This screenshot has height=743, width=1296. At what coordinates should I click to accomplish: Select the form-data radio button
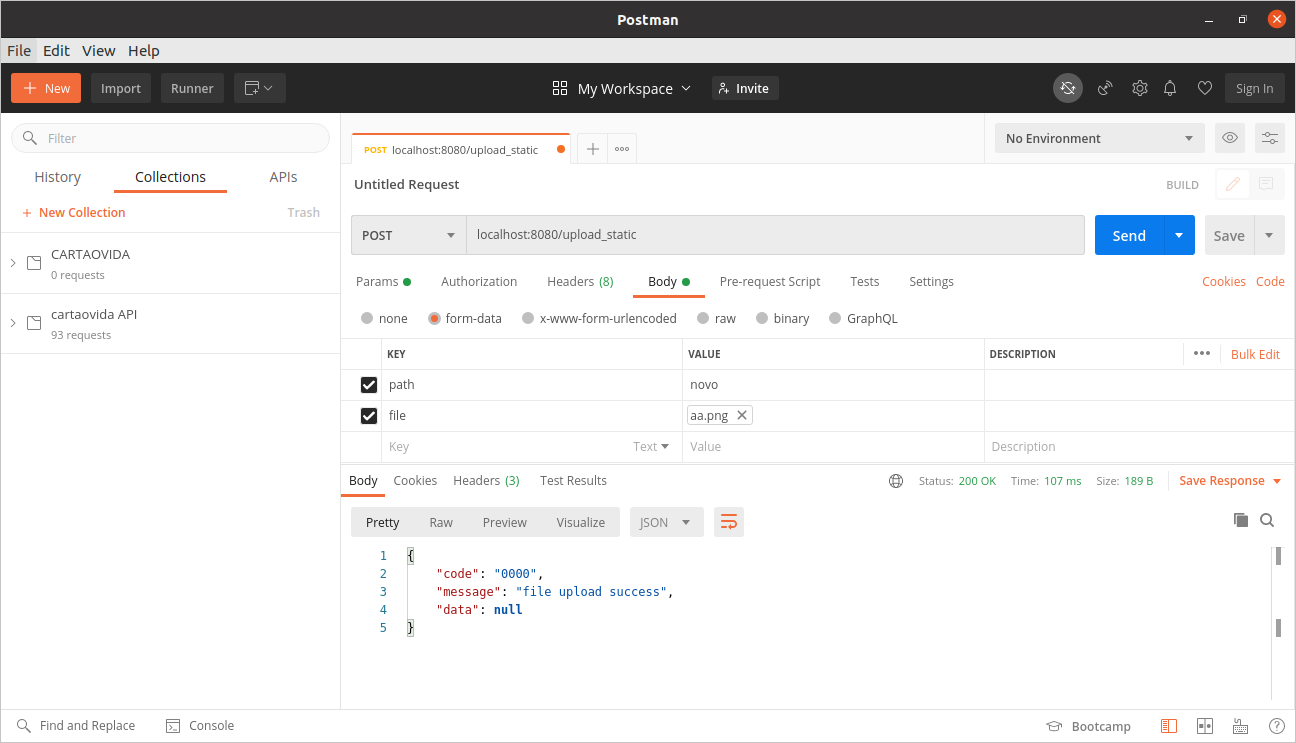(434, 319)
